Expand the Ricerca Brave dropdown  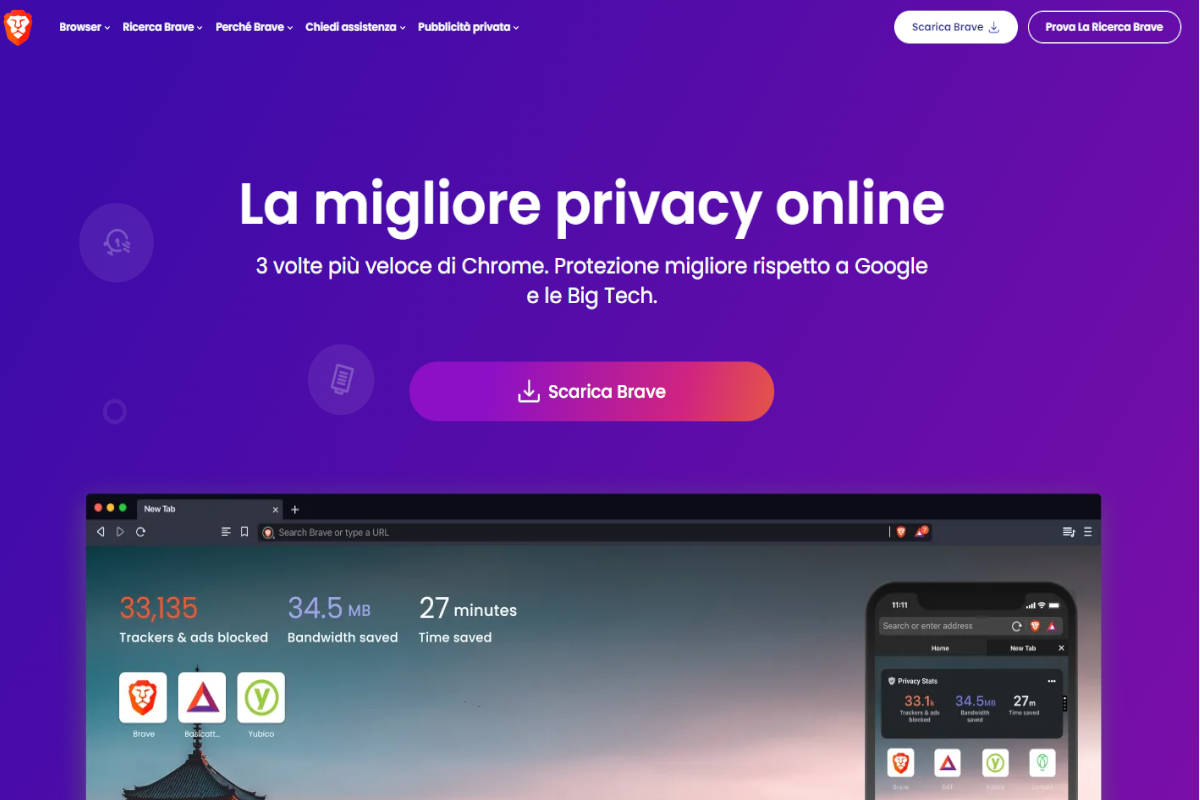coord(163,27)
